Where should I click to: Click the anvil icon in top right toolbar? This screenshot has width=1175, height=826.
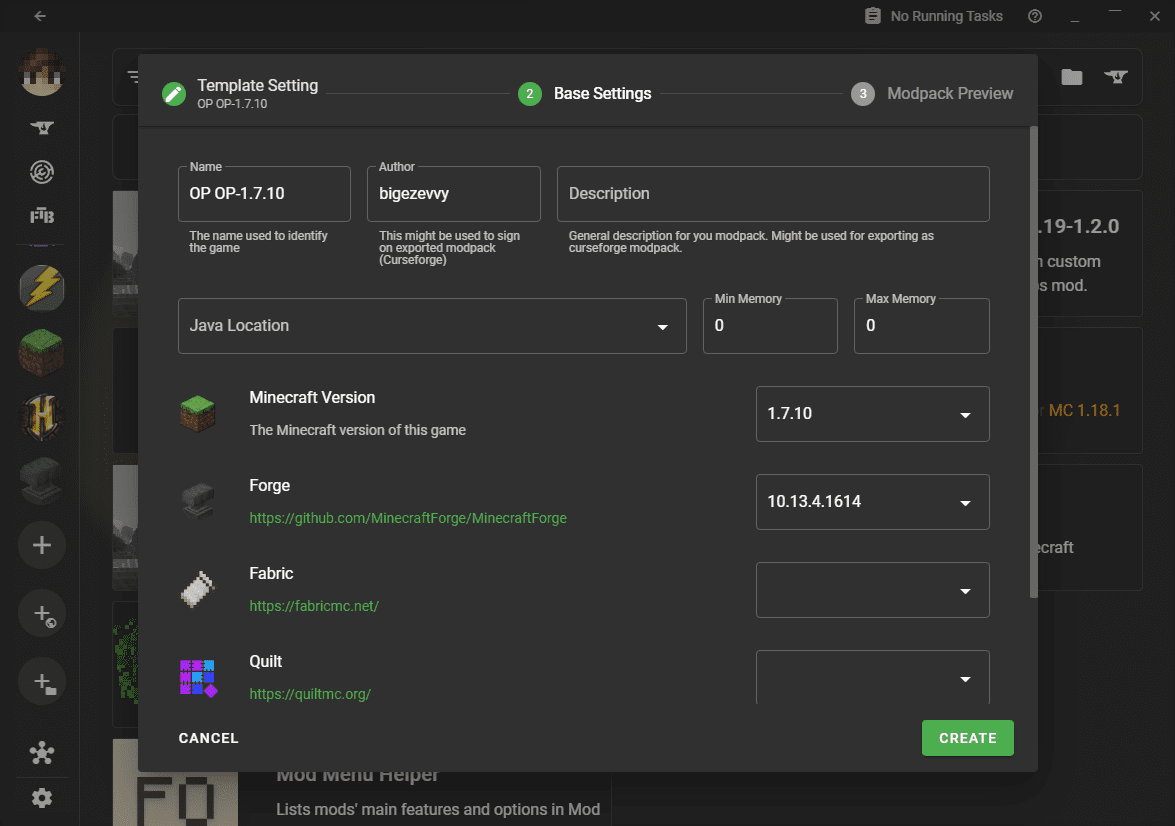[1116, 76]
